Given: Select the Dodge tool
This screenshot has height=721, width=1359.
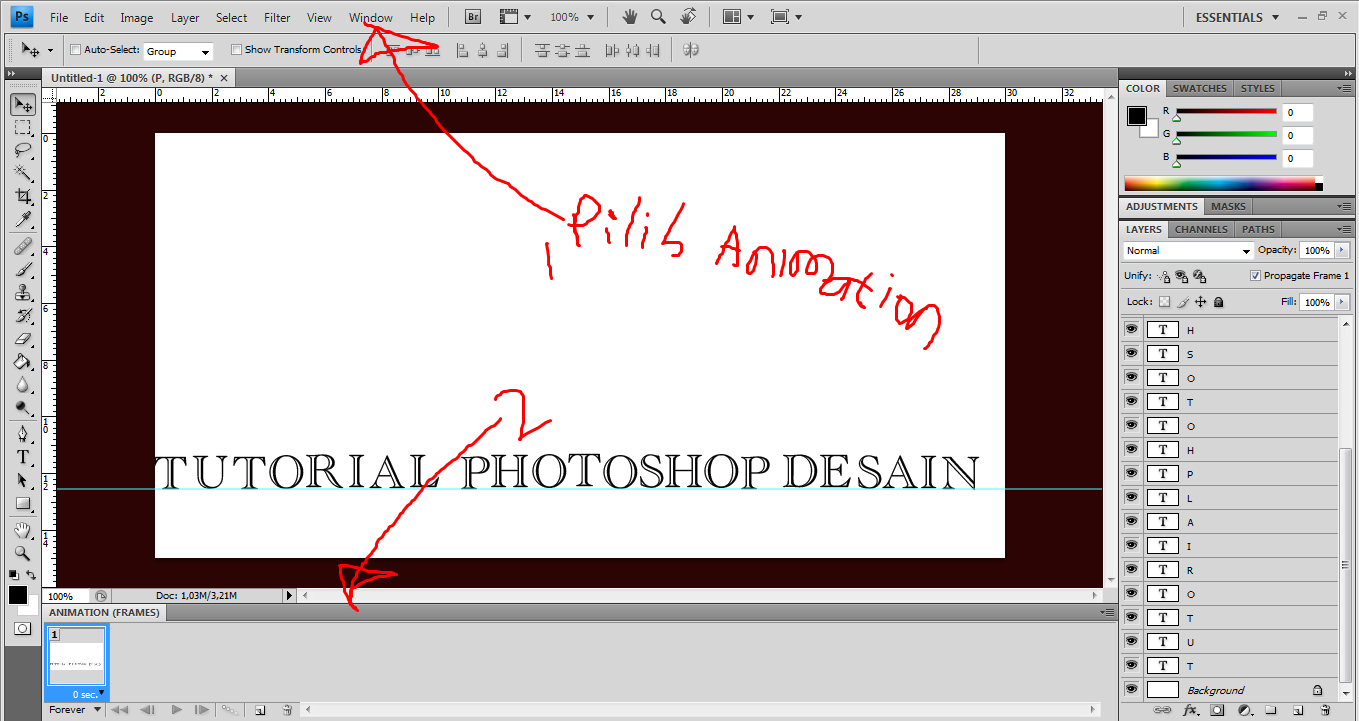Looking at the screenshot, I should pos(23,407).
